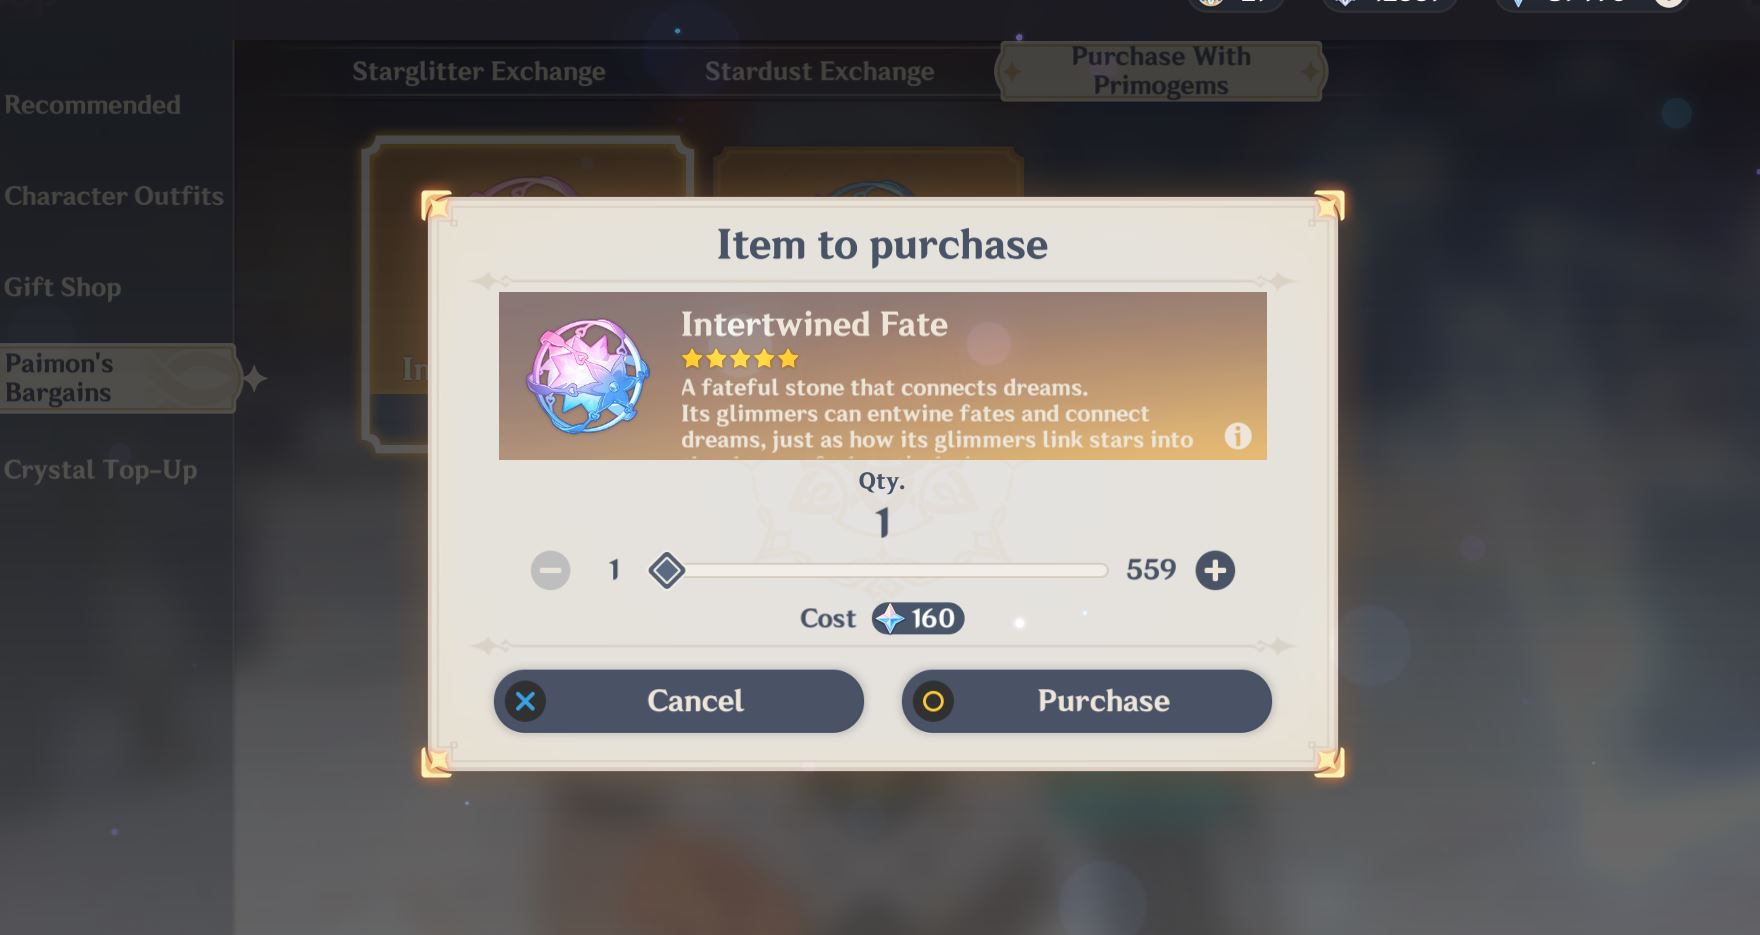Click the circle icon on Purchase
This screenshot has height=935, width=1760.
[933, 701]
